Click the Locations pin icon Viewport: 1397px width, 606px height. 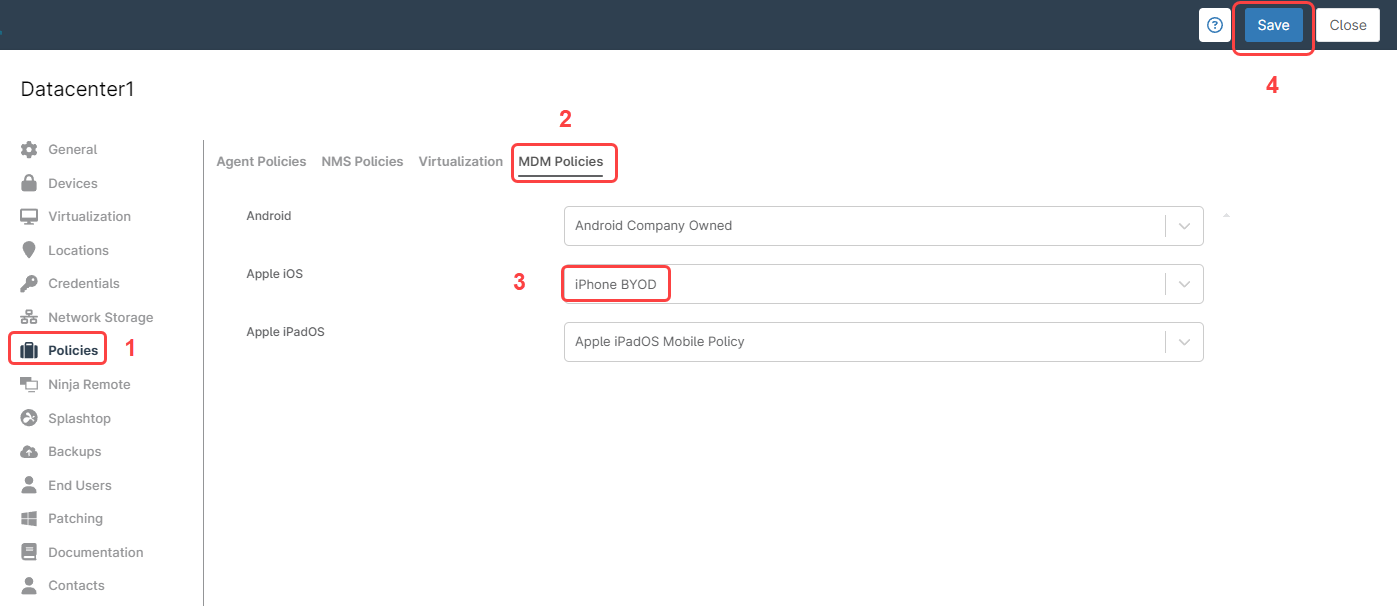click(x=31, y=250)
